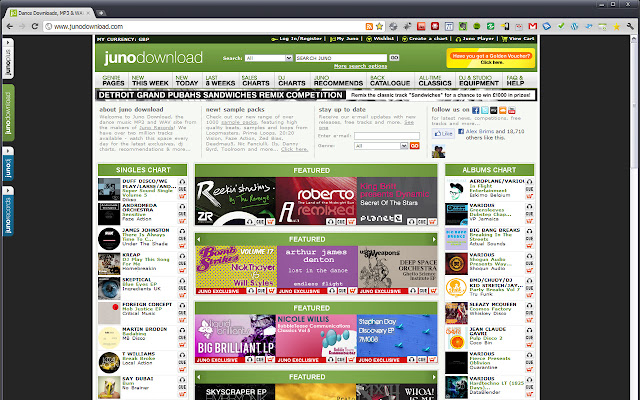Viewport: 640px width, 400px height.
Task: Show next items in second Featured carousel
Action: pos(434,239)
